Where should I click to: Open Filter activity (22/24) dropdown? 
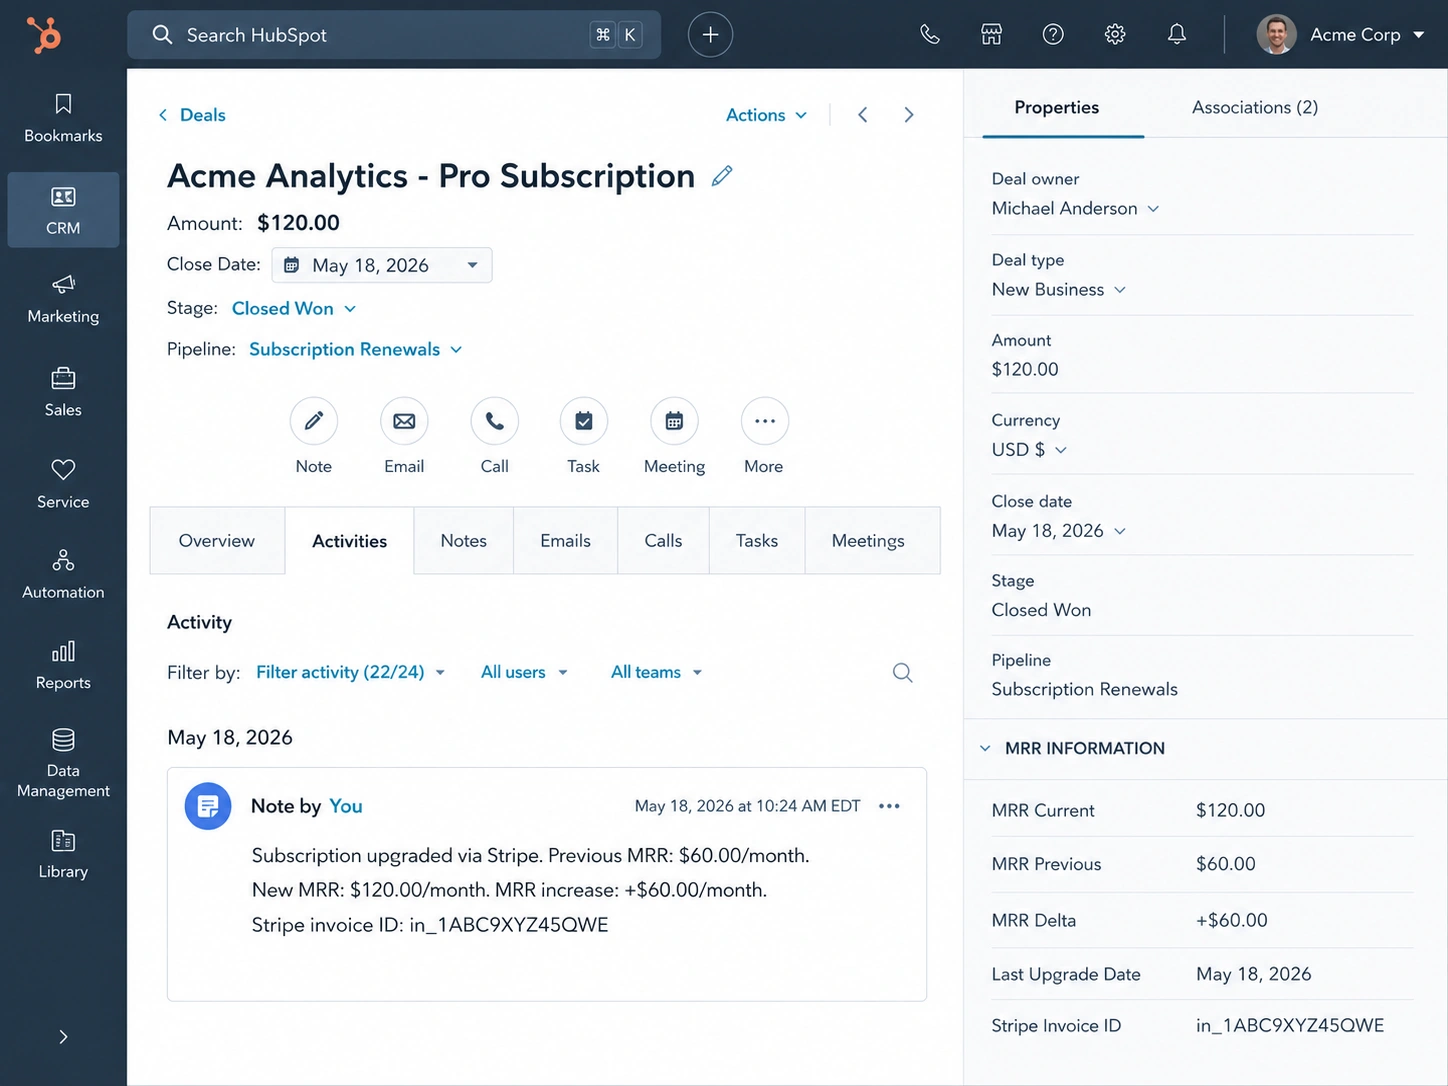click(350, 672)
